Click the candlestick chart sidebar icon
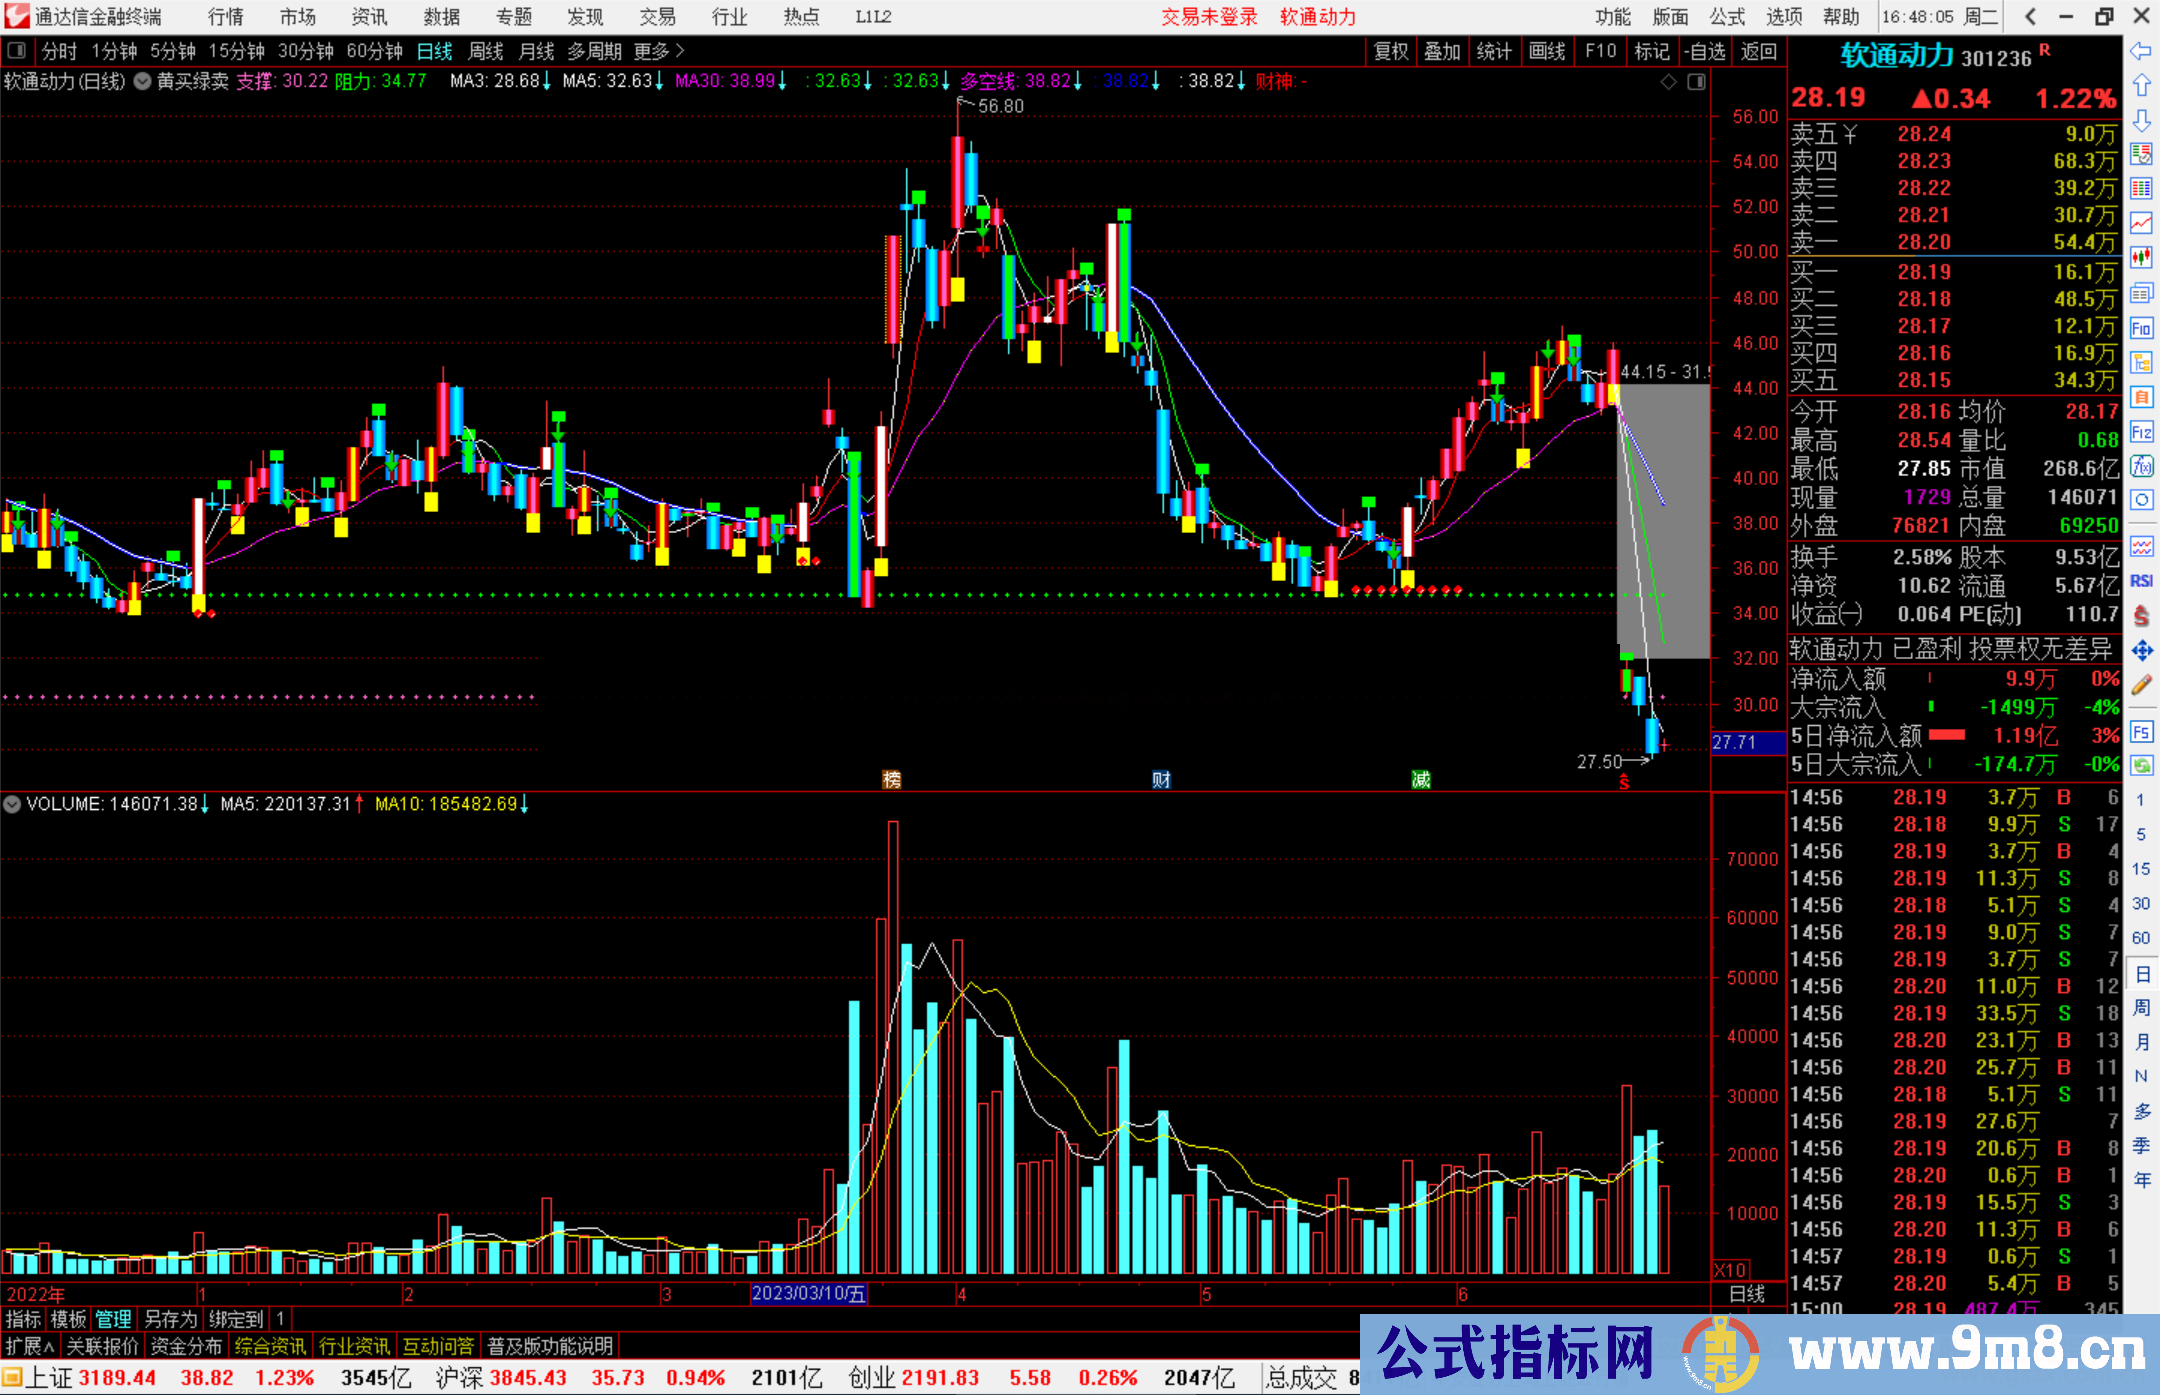 click(2141, 258)
